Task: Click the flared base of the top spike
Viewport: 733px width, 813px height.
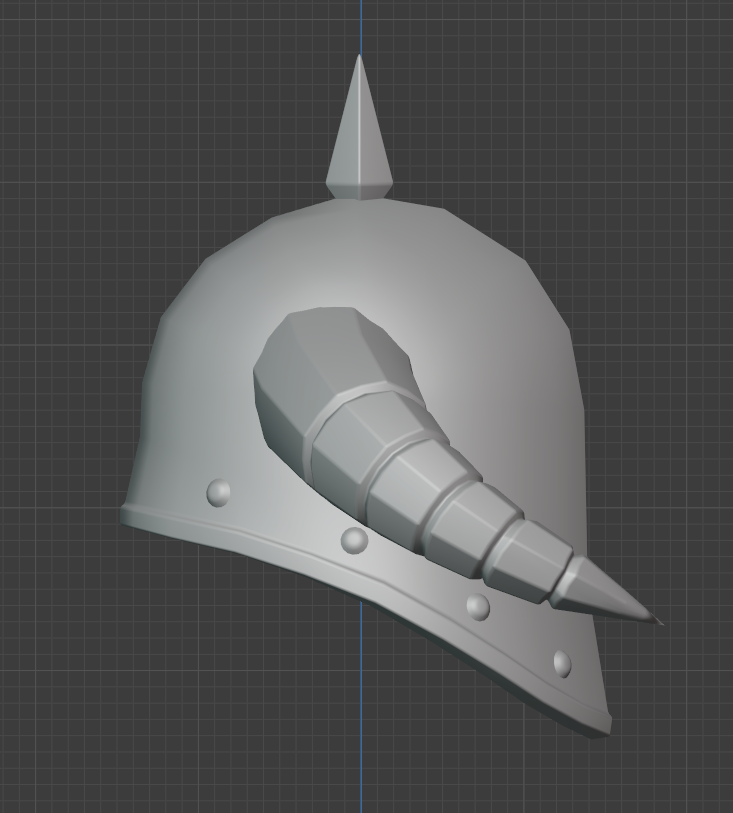Action: click(359, 191)
